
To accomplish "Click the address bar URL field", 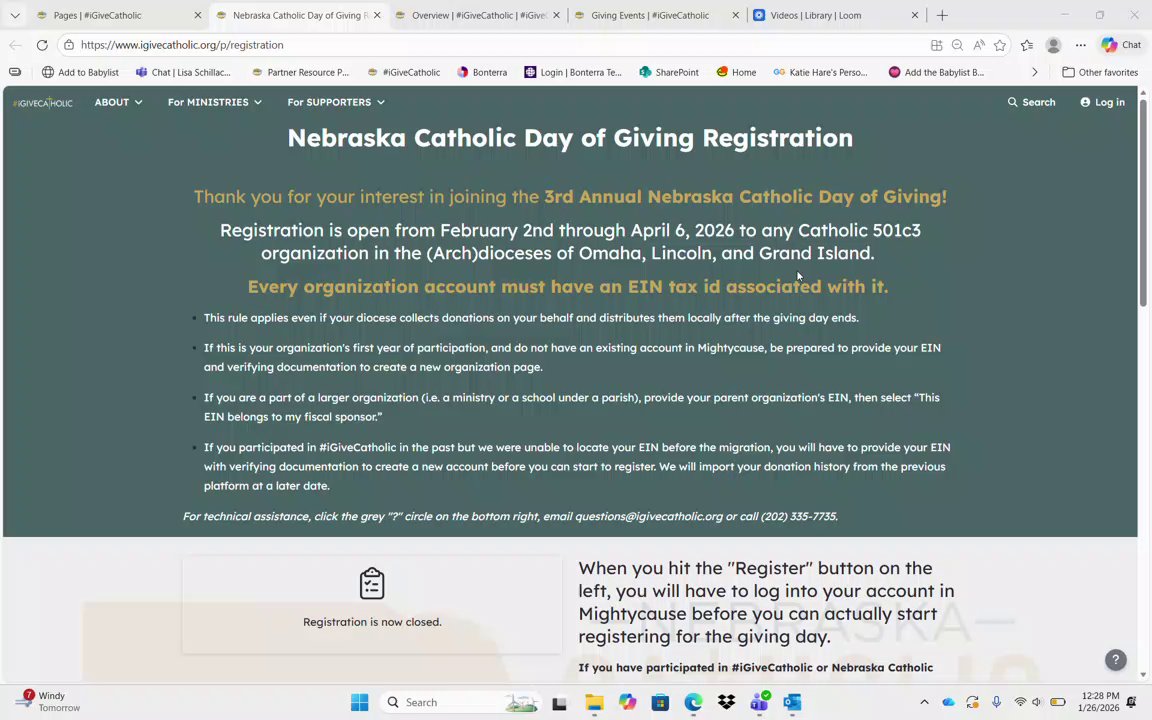I will (x=500, y=45).
